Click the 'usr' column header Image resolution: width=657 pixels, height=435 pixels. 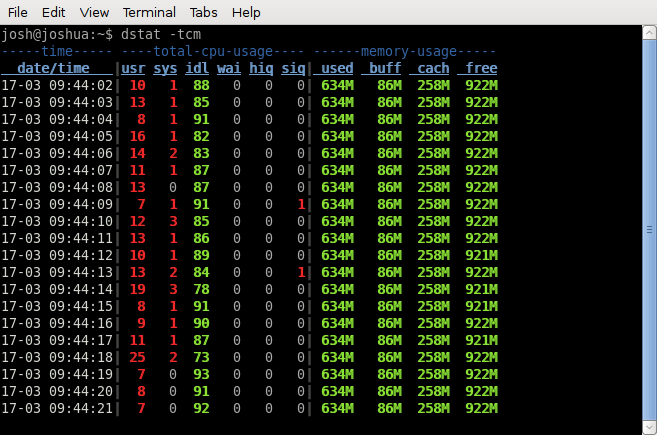click(133, 68)
